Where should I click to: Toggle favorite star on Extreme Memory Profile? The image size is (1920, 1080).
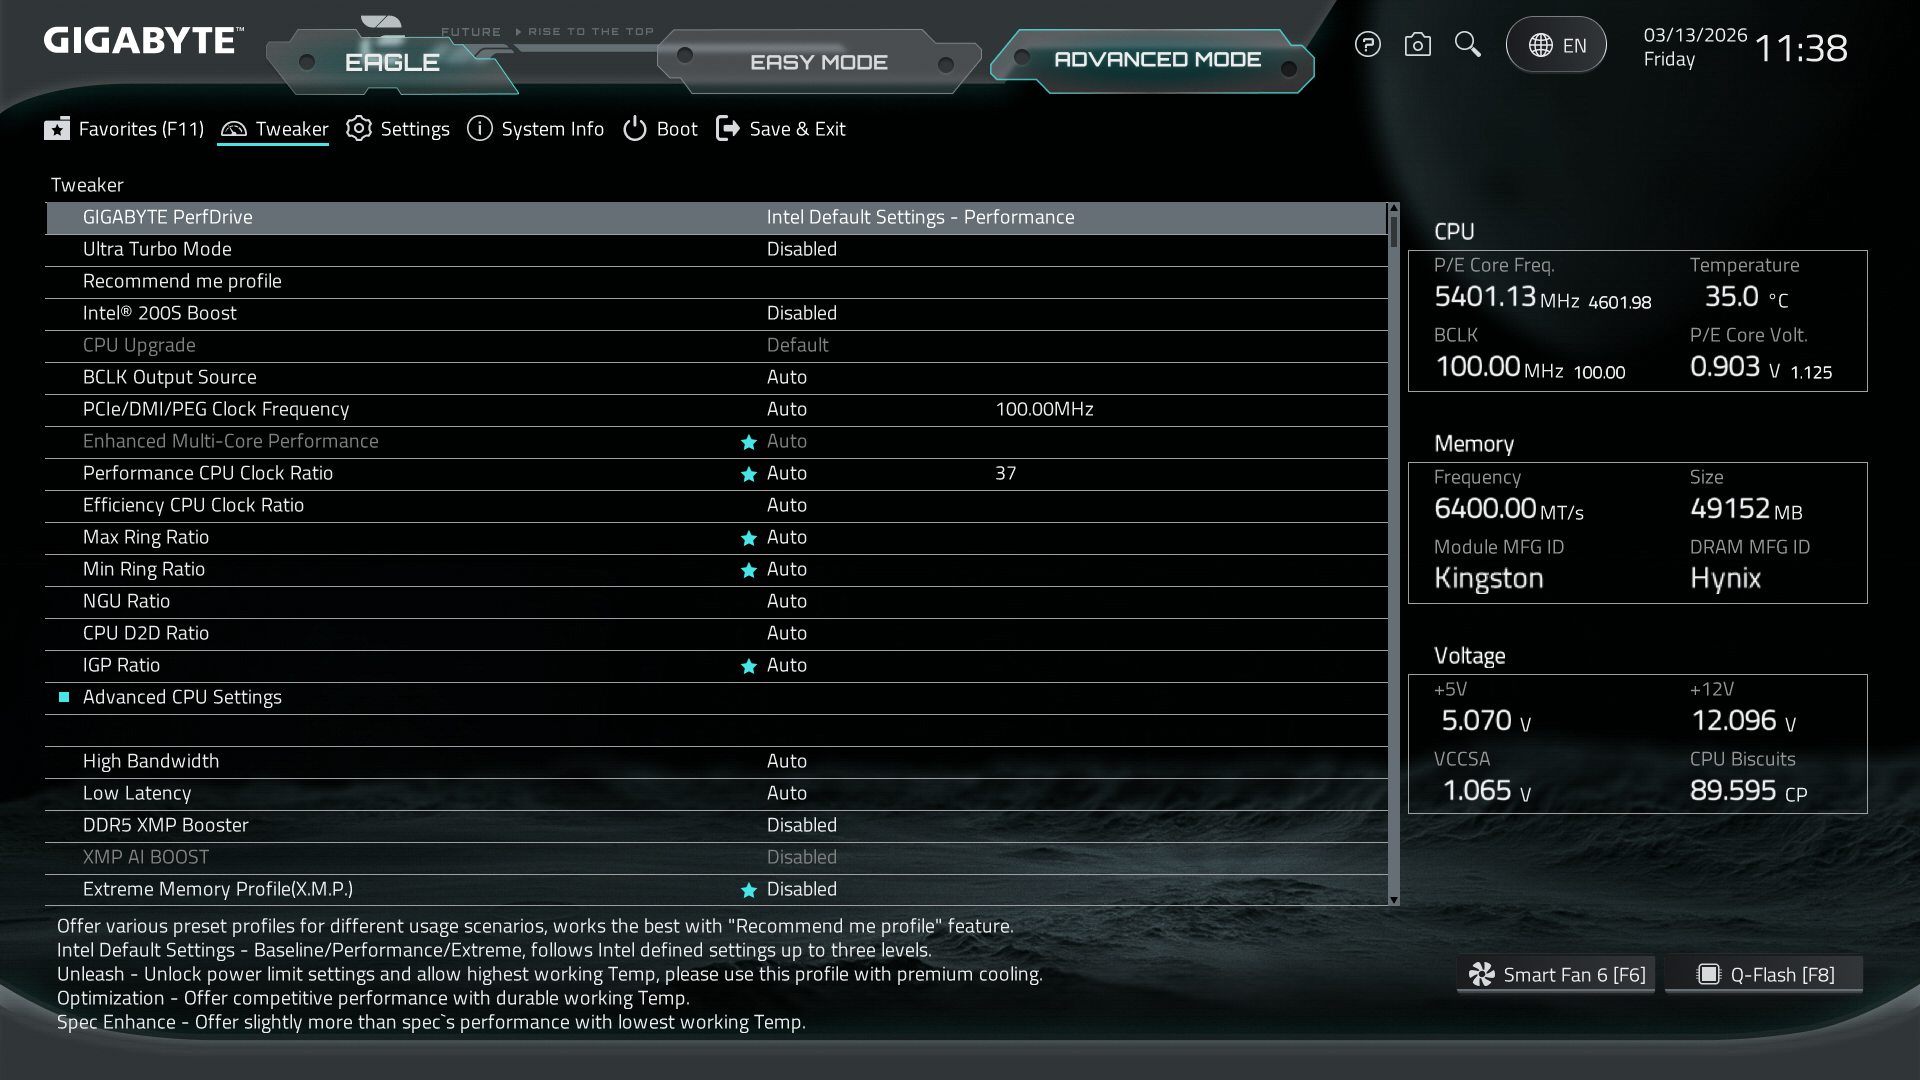[748, 890]
